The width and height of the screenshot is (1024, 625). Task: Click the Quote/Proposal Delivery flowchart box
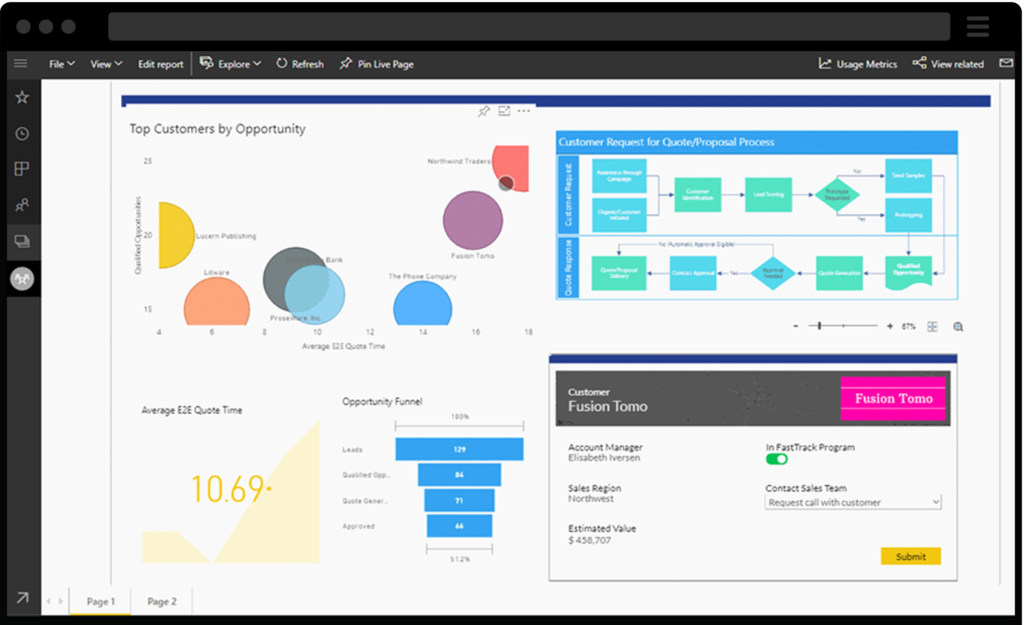click(618, 273)
